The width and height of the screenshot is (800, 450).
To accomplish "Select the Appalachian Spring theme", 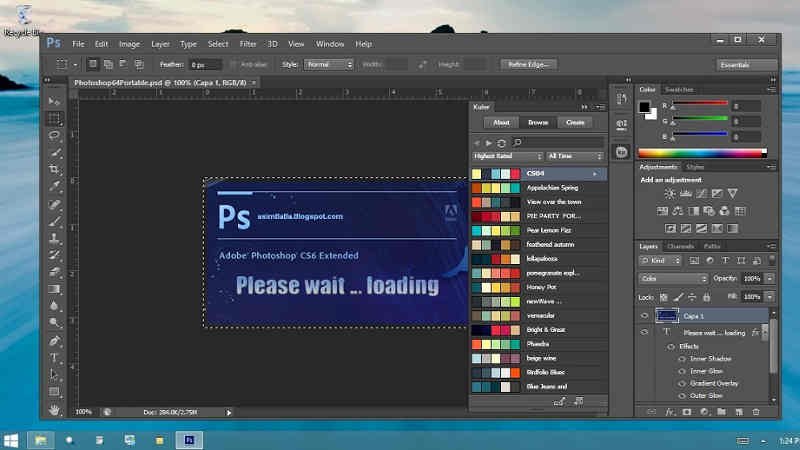I will [538, 188].
